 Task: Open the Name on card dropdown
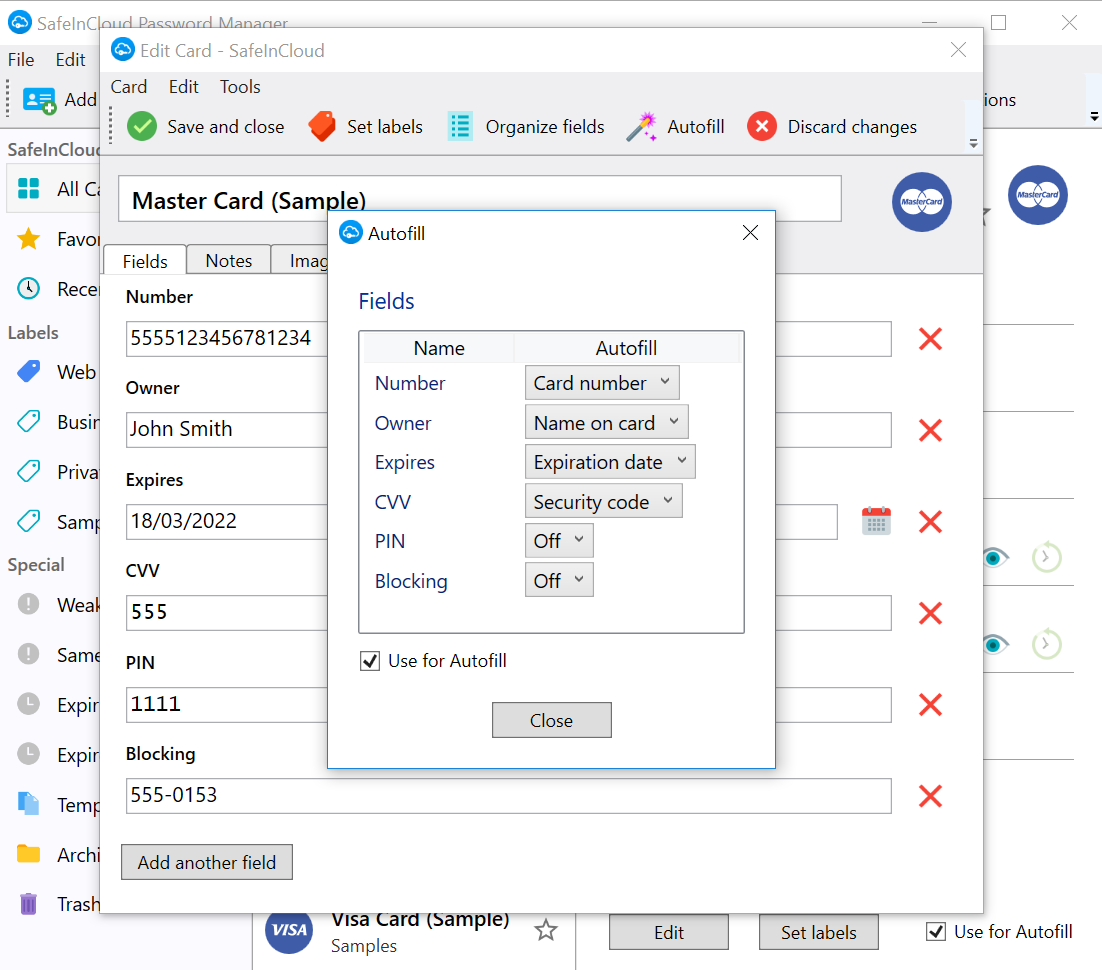click(x=607, y=422)
